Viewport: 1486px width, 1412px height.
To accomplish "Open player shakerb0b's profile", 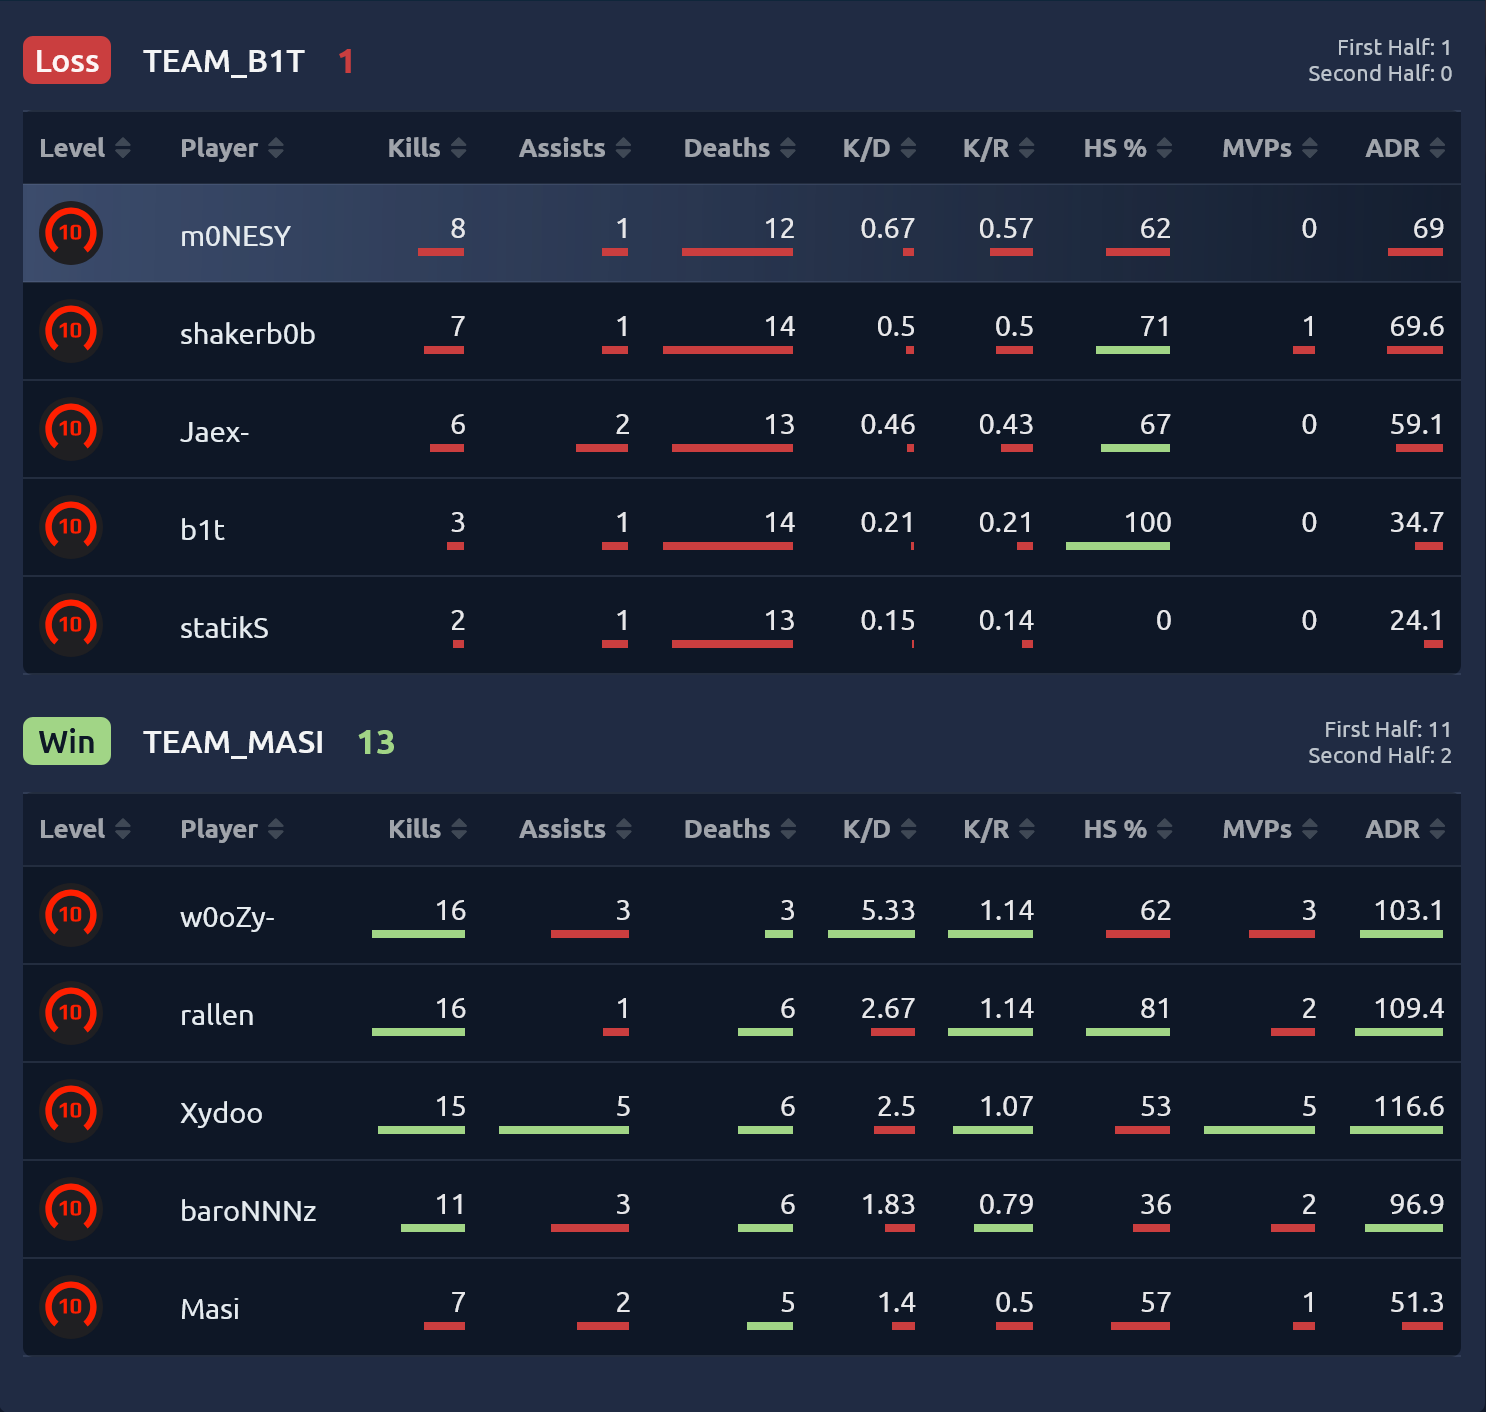I will pos(247,334).
